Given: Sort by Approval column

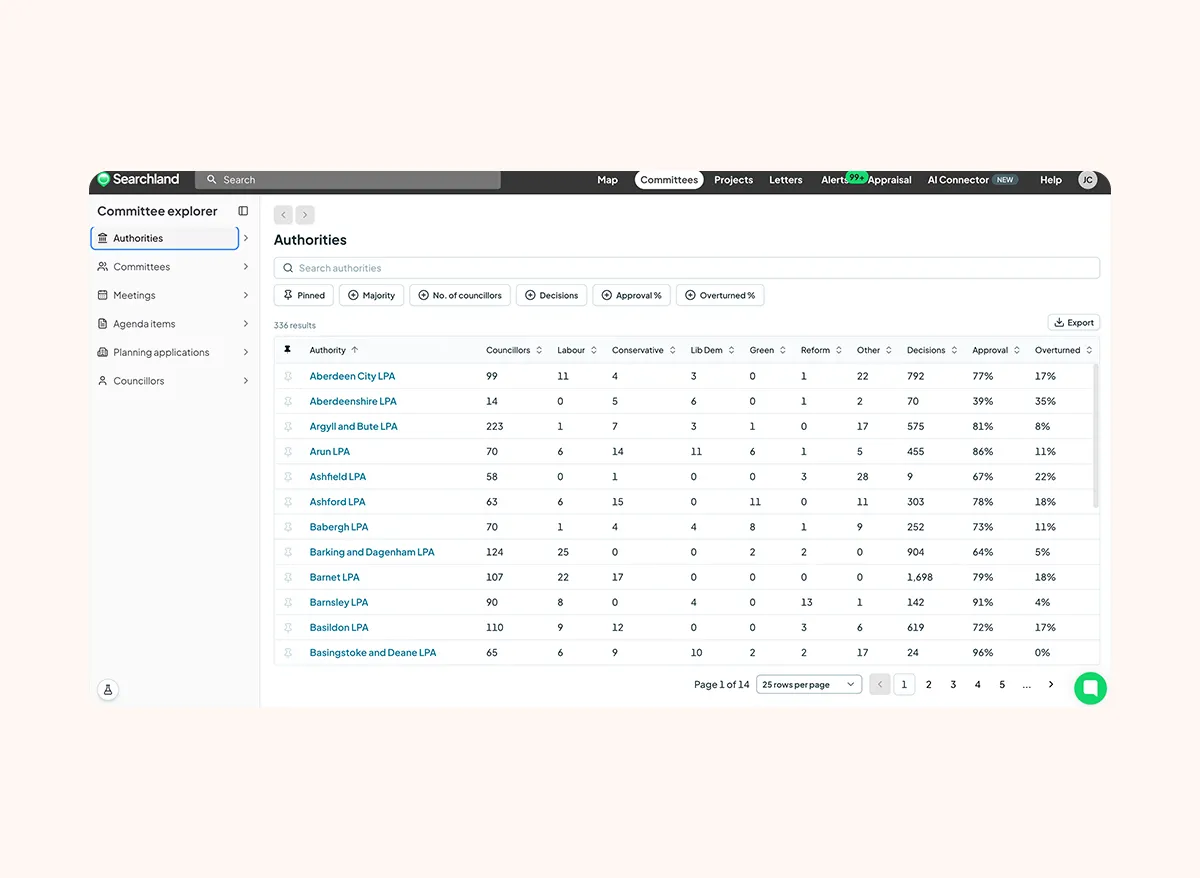Looking at the screenshot, I should [x=996, y=350].
